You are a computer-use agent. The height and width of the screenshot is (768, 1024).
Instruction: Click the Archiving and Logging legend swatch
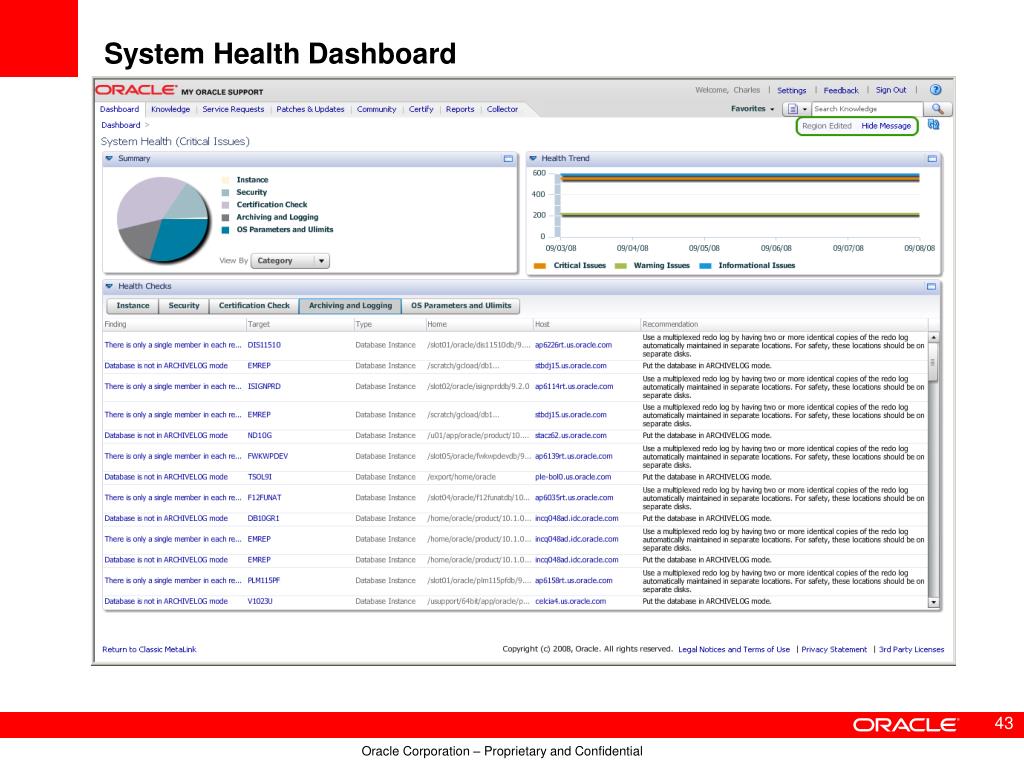tap(225, 217)
